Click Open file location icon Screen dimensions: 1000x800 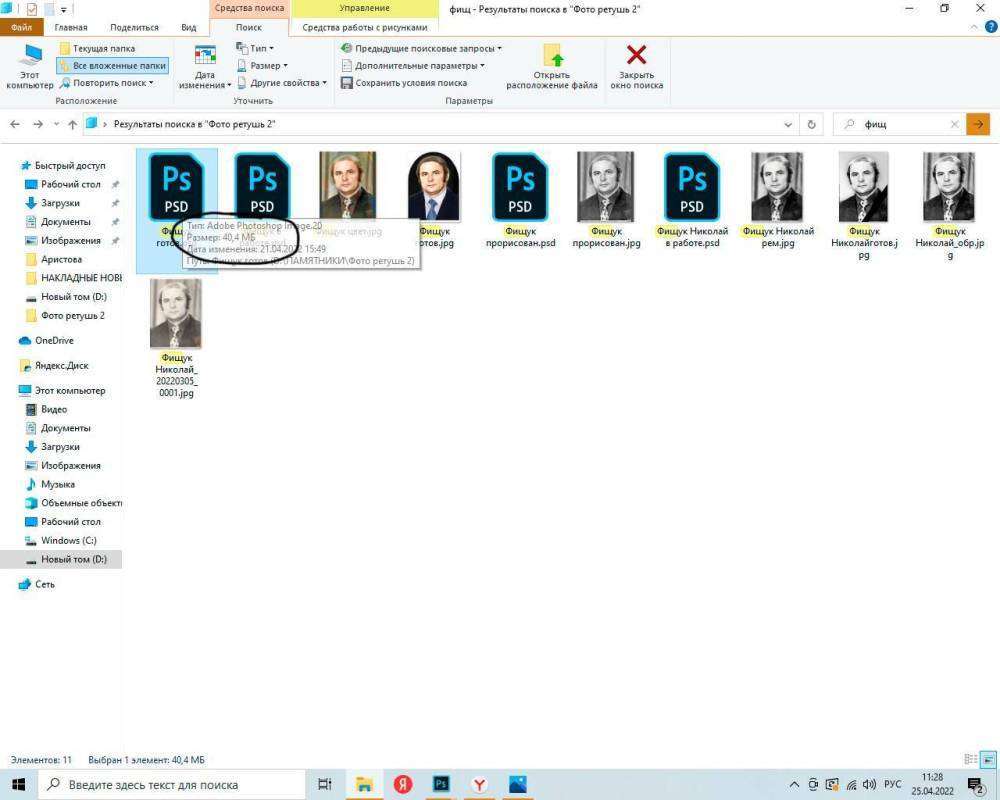tap(552, 57)
